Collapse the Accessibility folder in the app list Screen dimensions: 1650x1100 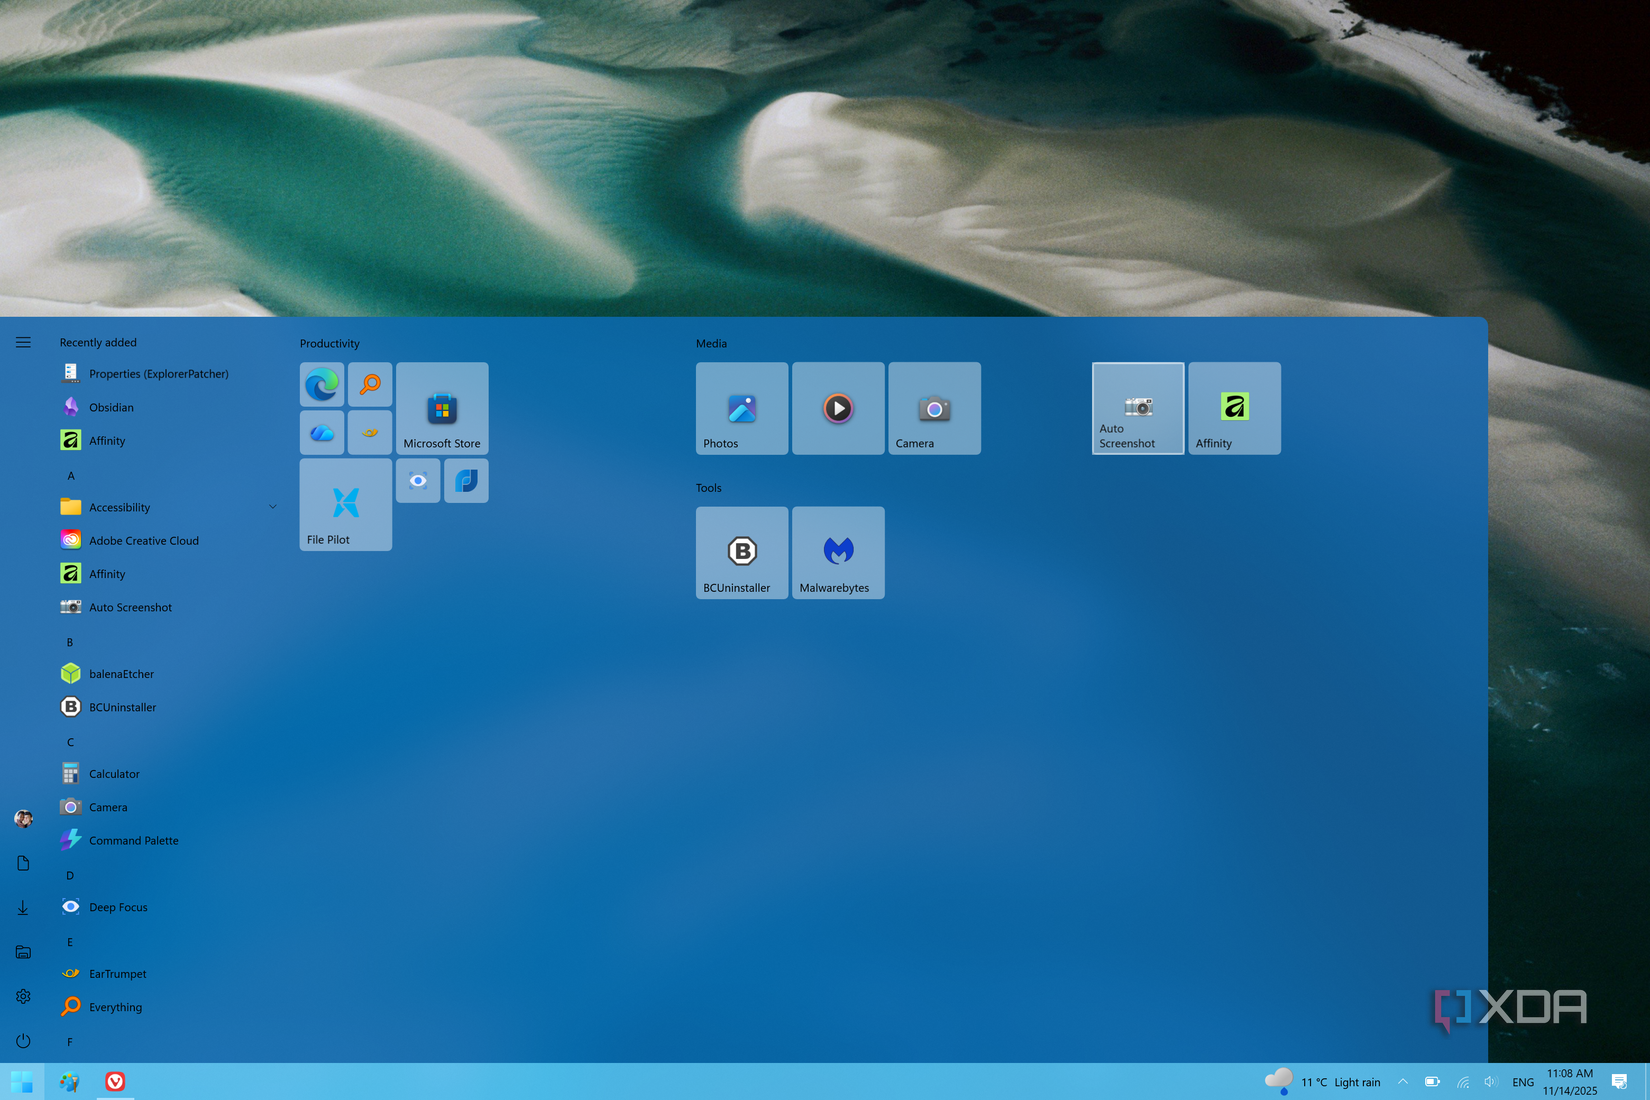(x=272, y=507)
